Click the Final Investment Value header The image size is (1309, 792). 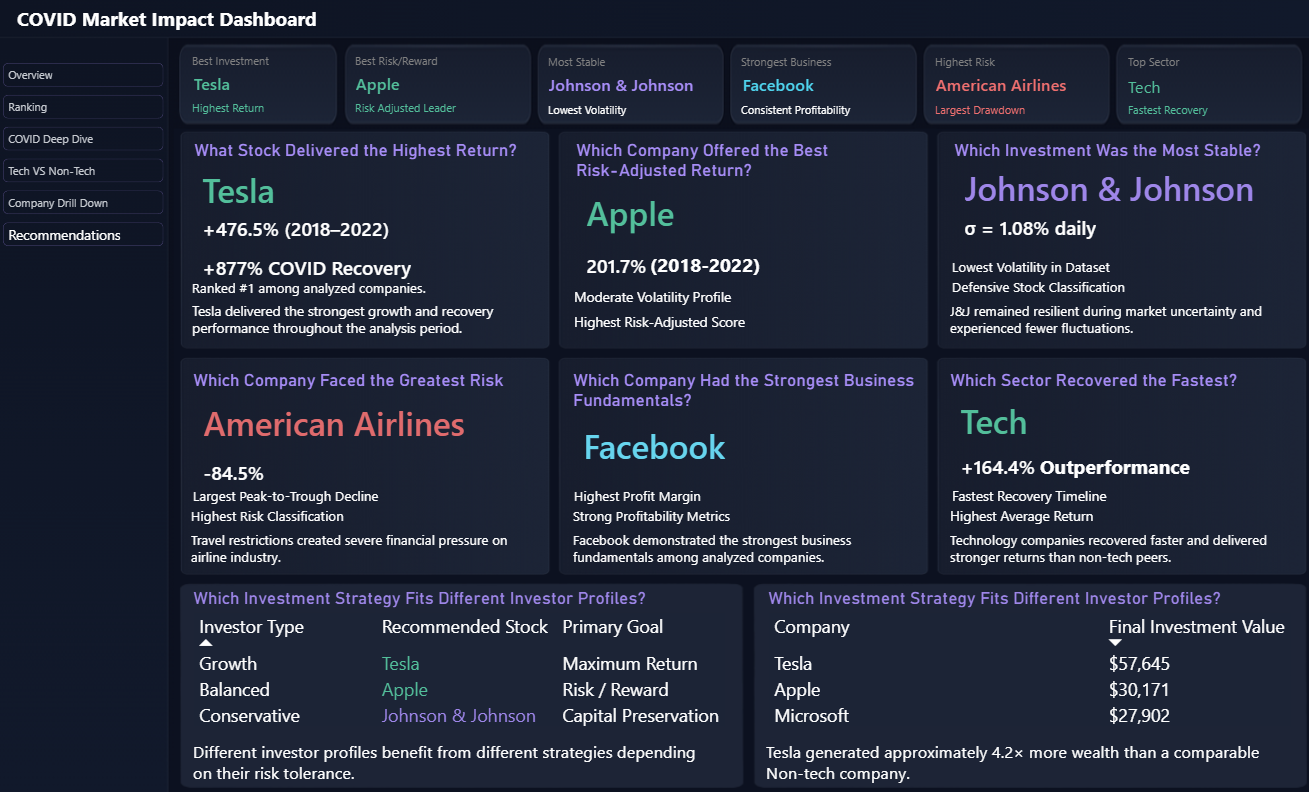pyautogui.click(x=1197, y=627)
